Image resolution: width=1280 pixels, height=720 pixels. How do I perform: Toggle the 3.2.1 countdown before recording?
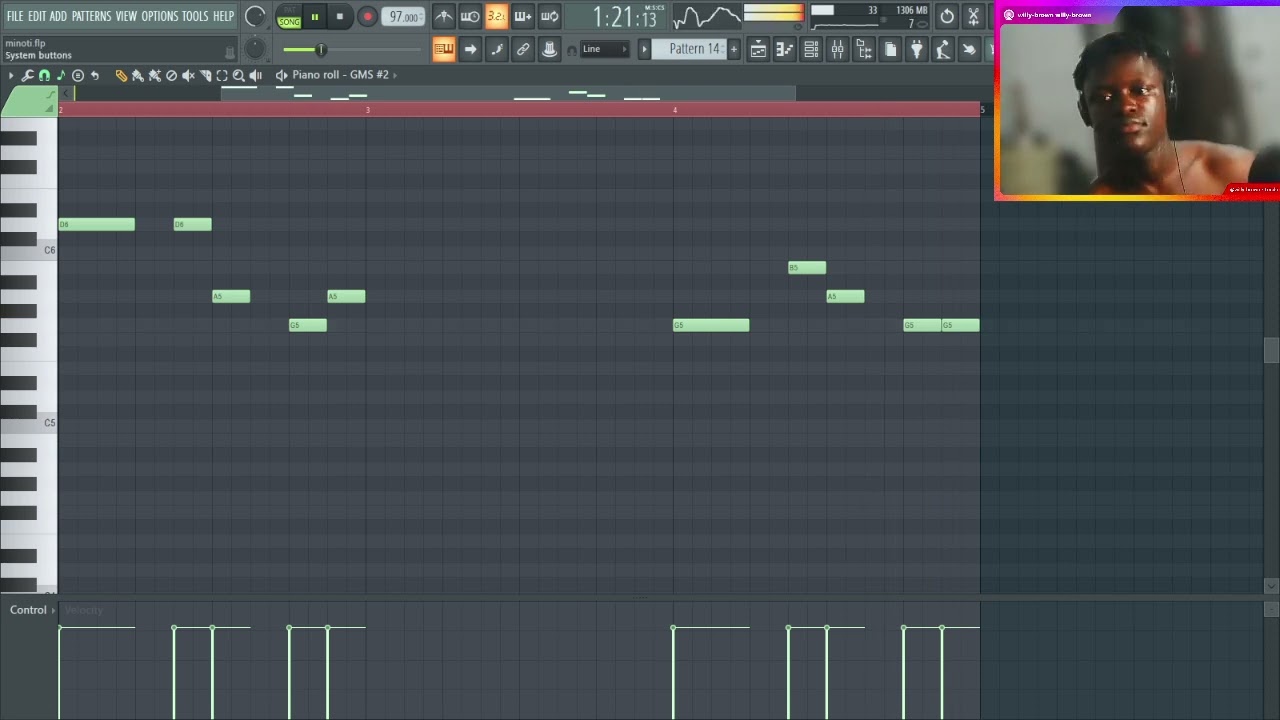click(x=496, y=16)
